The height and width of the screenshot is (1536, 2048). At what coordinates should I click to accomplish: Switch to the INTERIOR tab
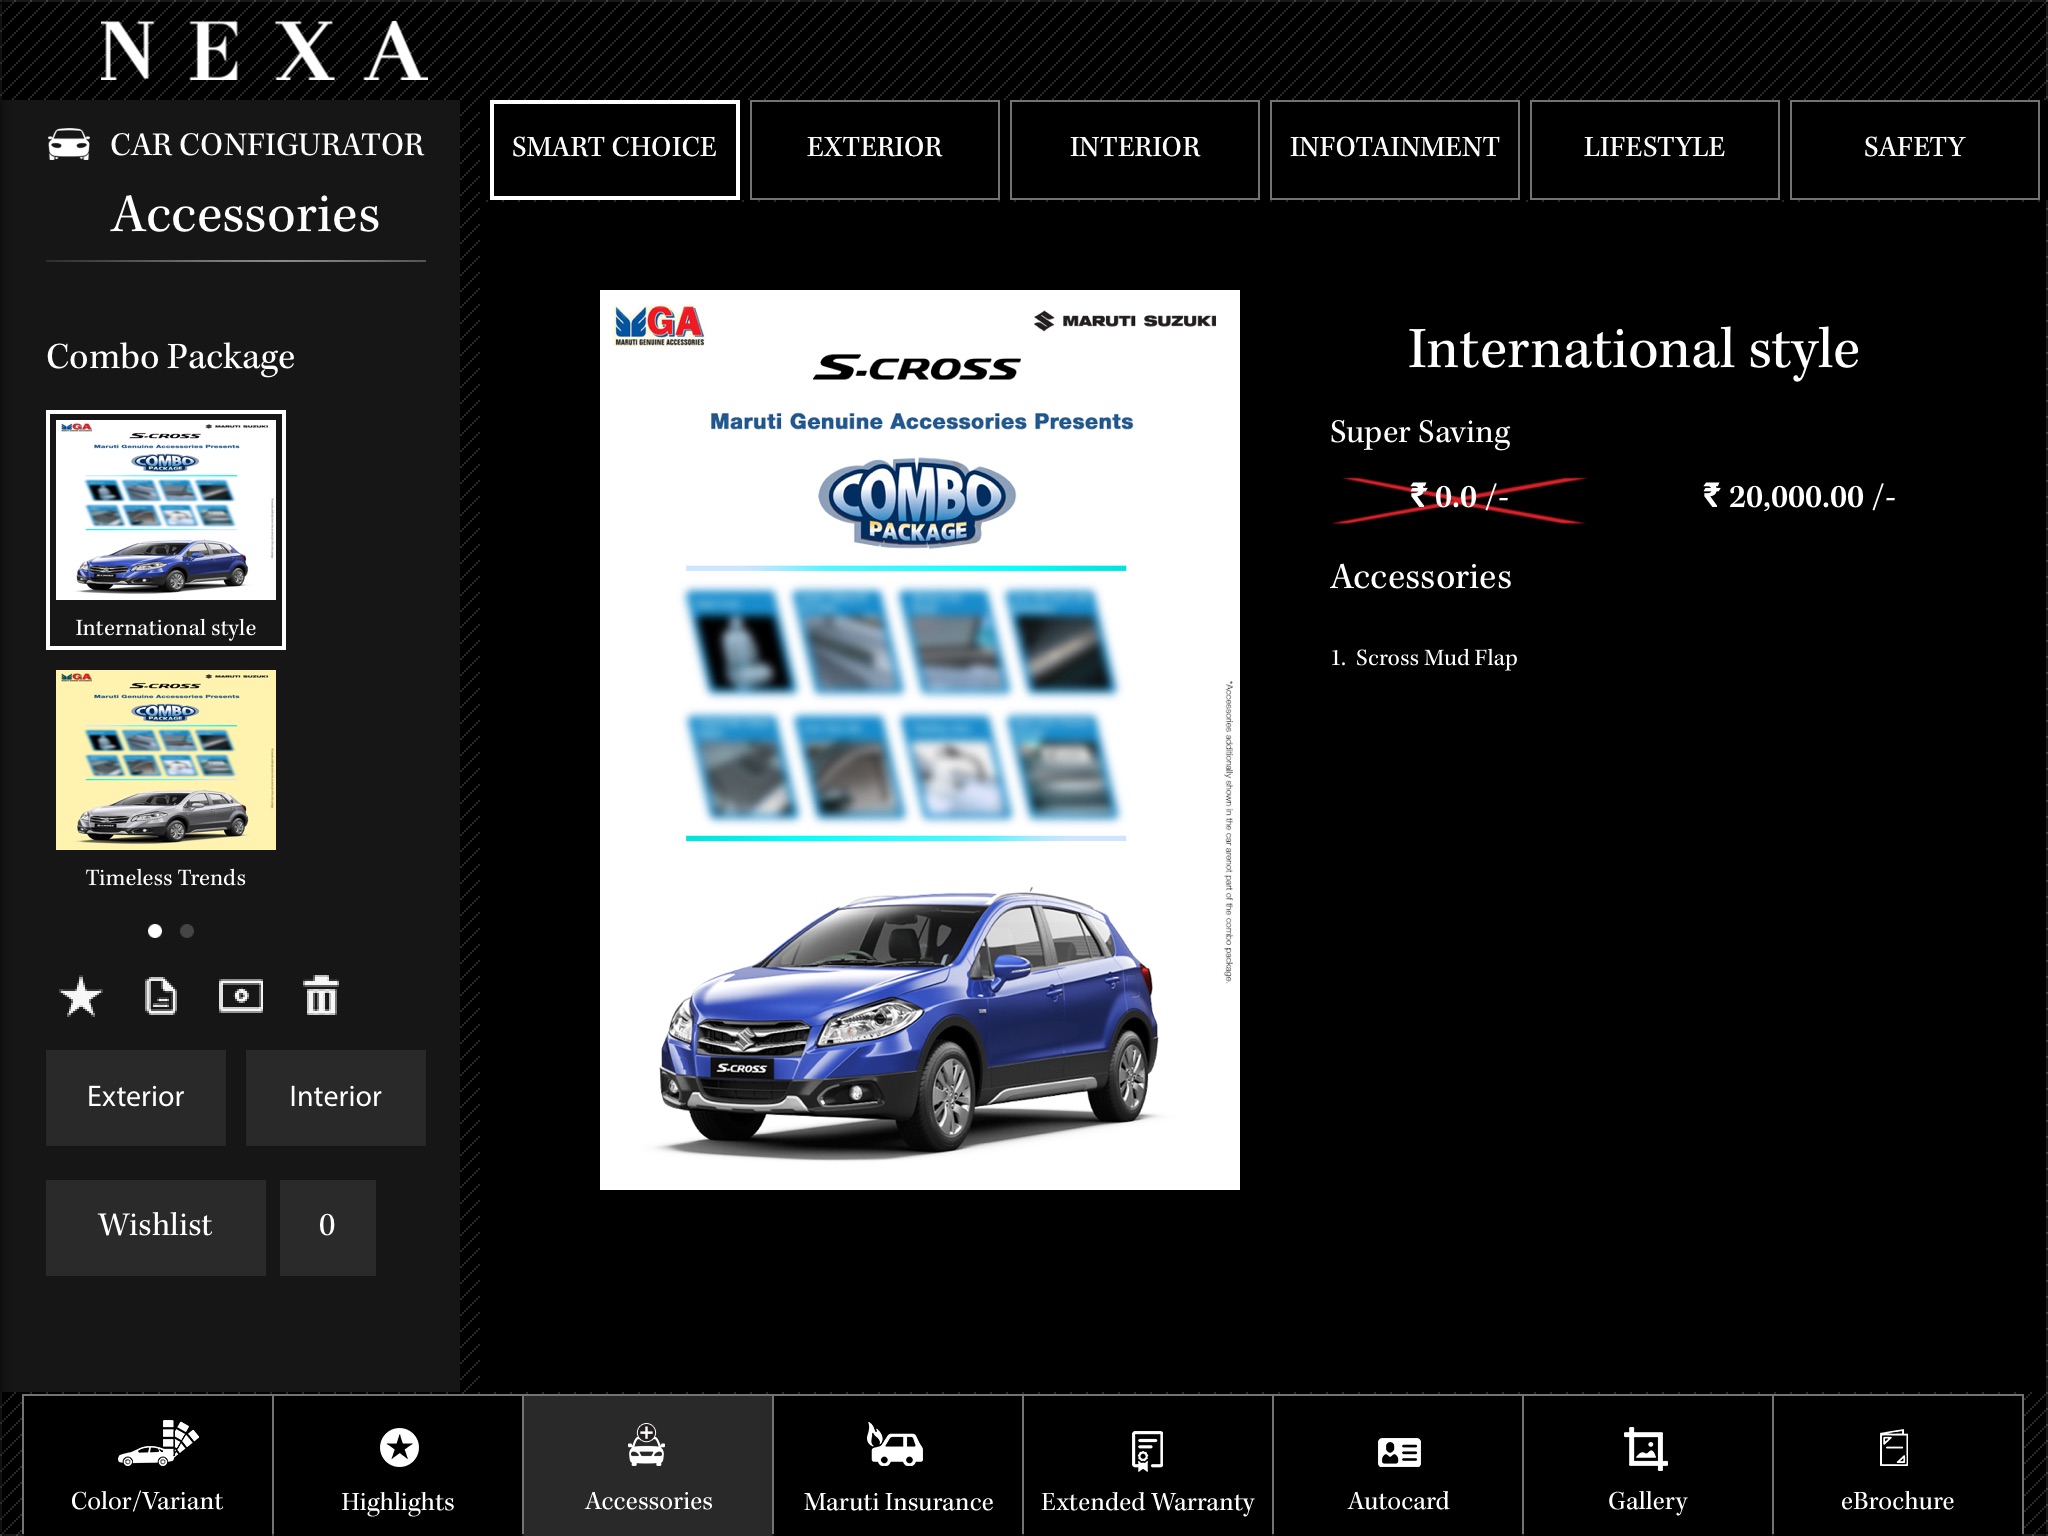pos(1134,149)
